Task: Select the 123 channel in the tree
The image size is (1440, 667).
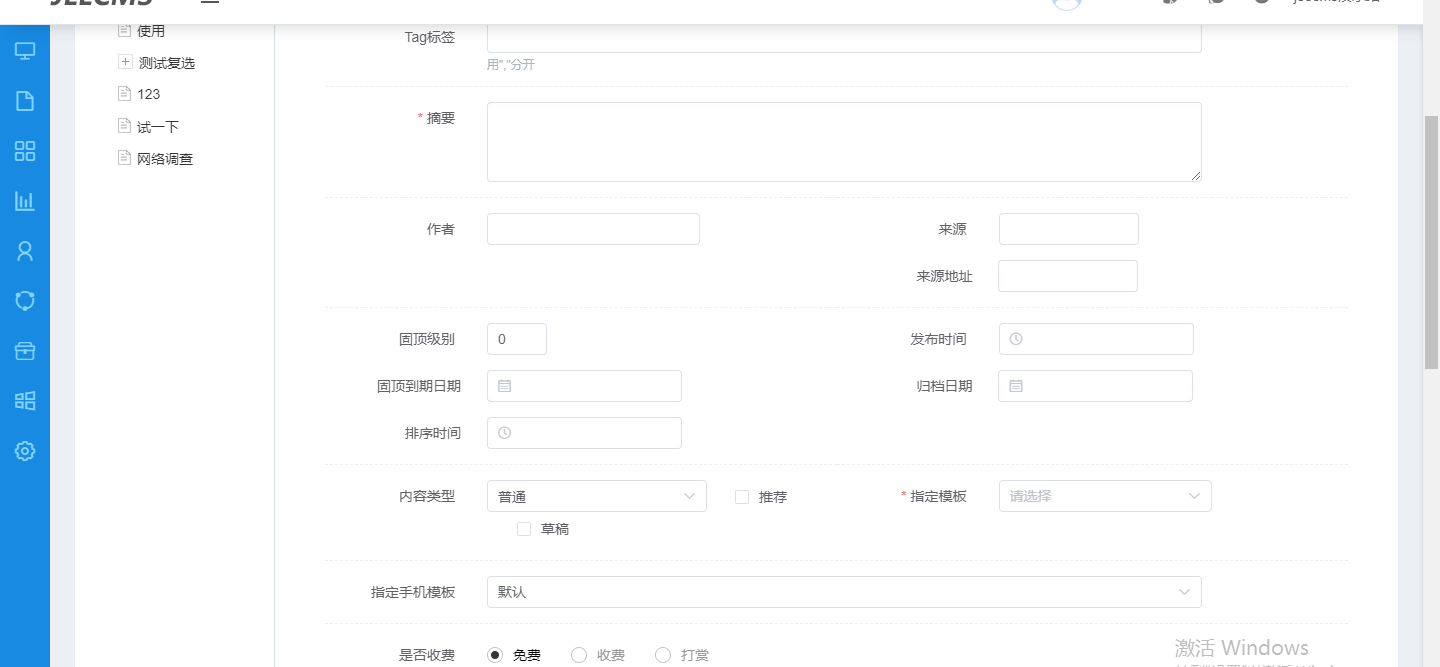Action: [x=149, y=94]
